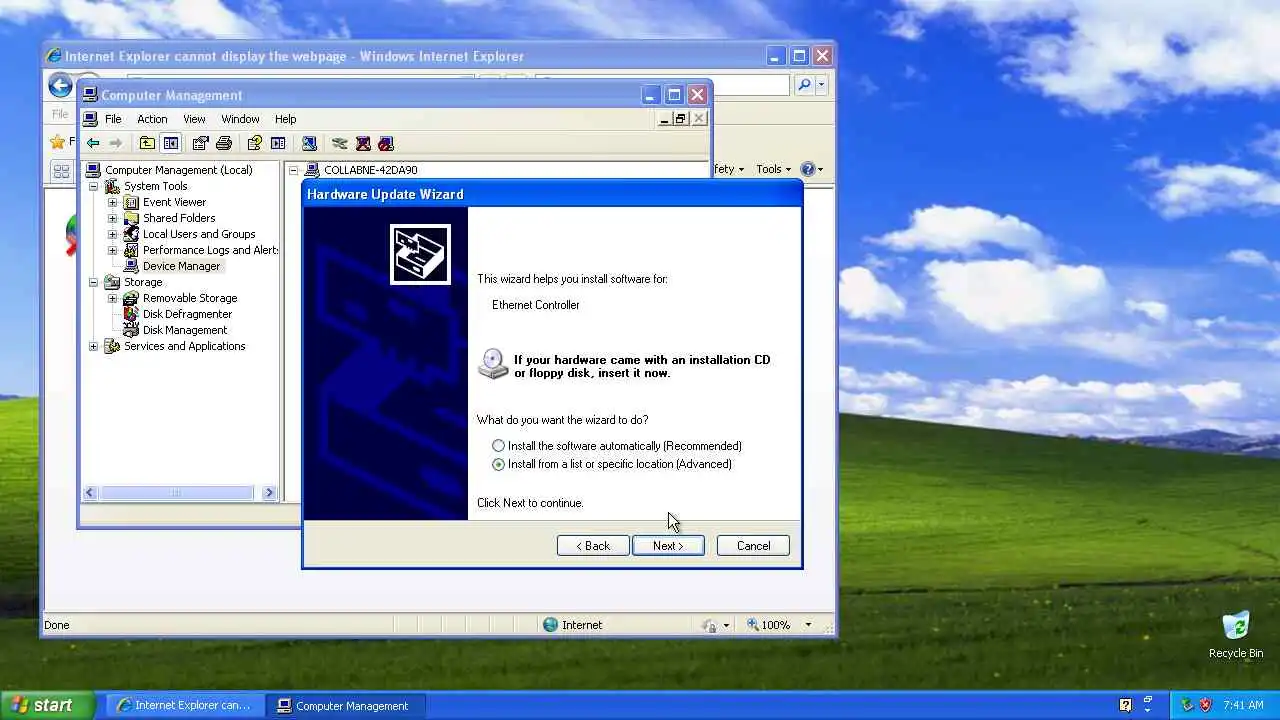Click the Uninstall device icon with red X
Screen dimensions: 1280x720
pos(363,143)
